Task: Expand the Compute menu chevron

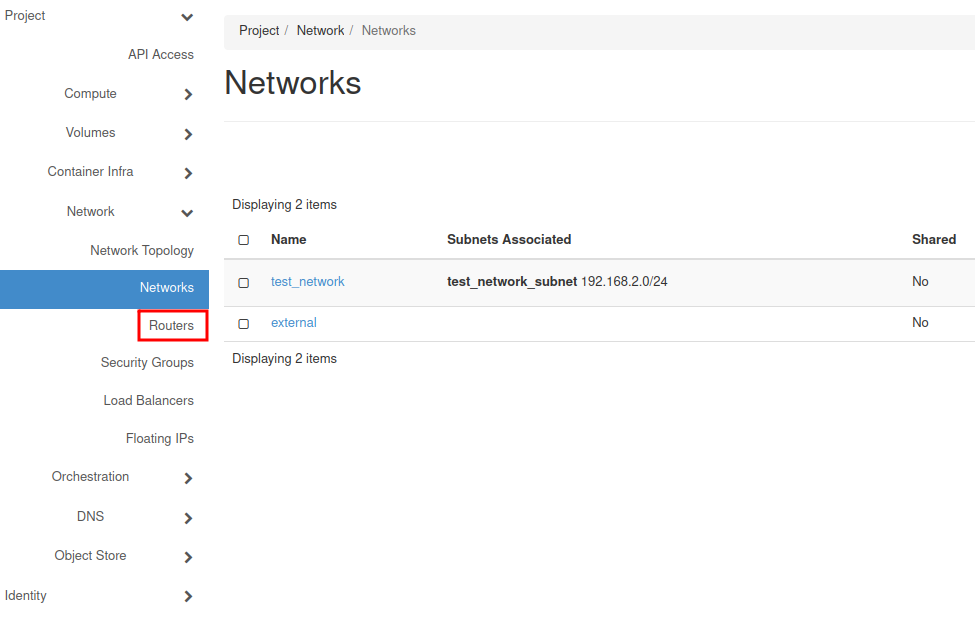Action: click(188, 95)
